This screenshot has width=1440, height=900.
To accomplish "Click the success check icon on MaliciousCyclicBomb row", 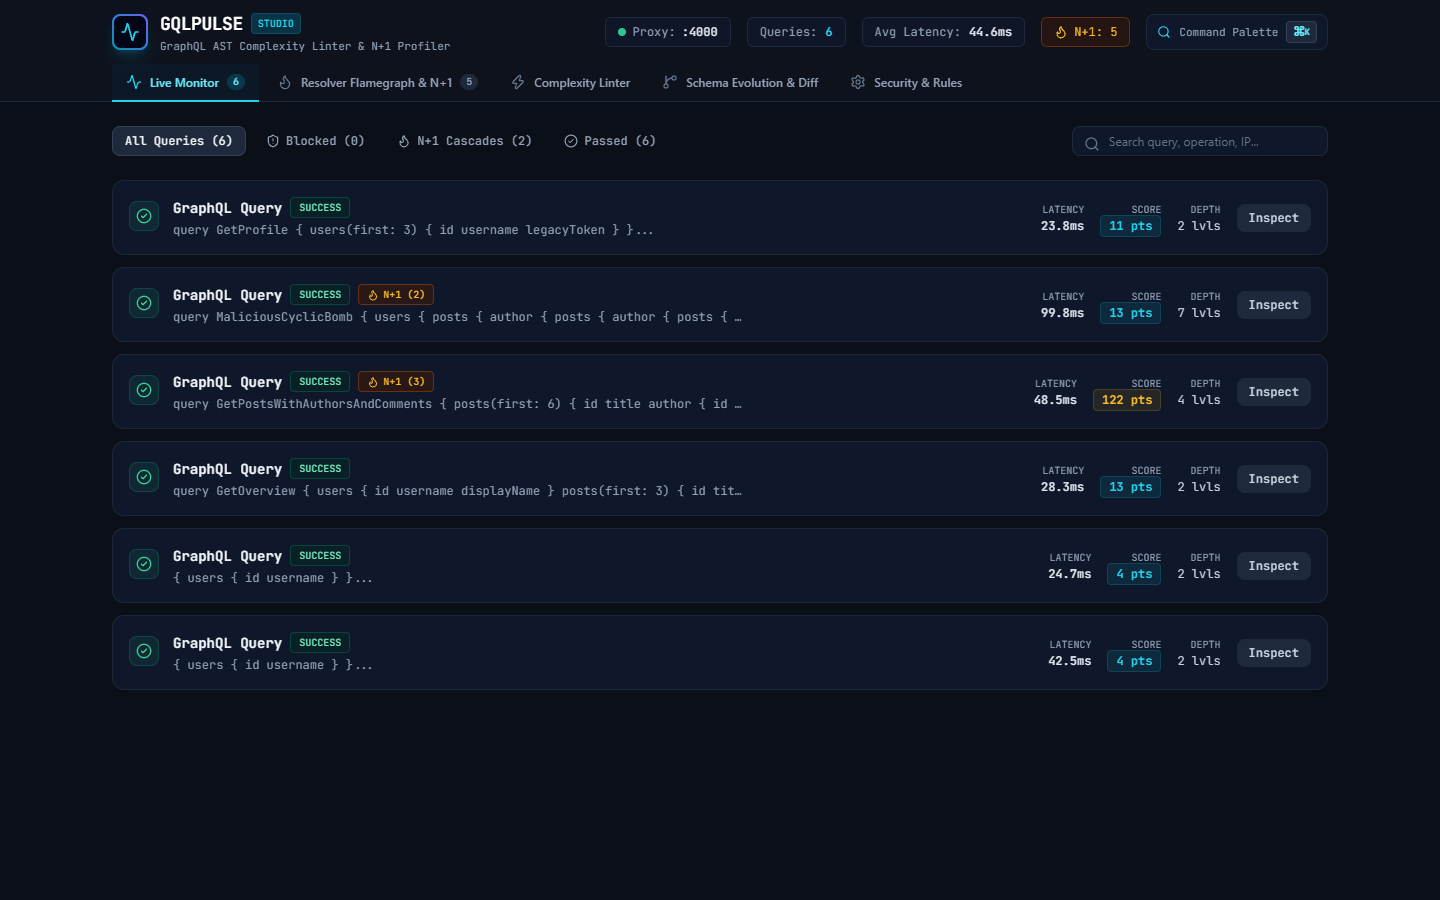I will click(x=144, y=303).
